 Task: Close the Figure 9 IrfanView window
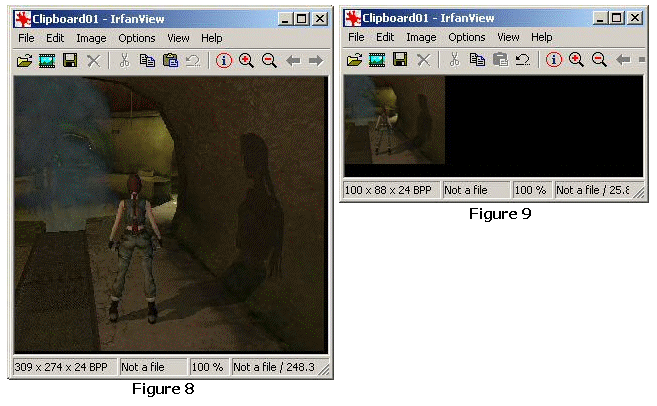635,18
